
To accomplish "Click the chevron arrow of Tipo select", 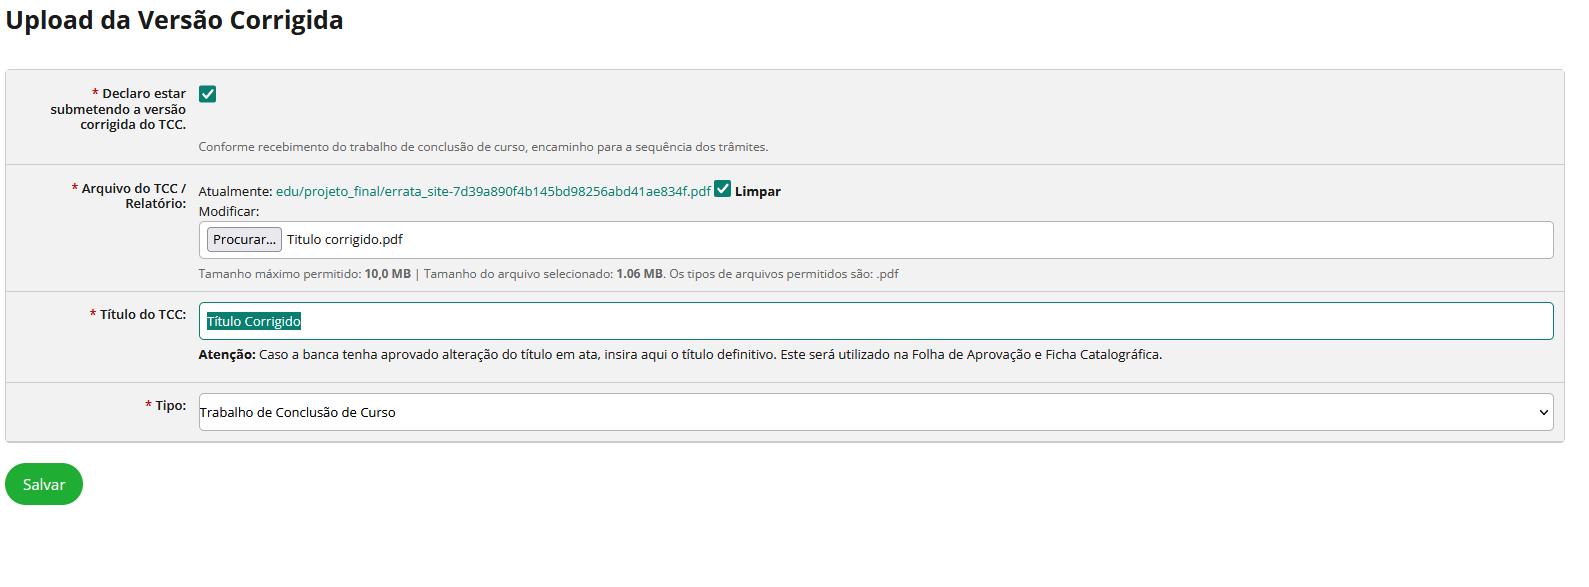I will (x=1543, y=412).
